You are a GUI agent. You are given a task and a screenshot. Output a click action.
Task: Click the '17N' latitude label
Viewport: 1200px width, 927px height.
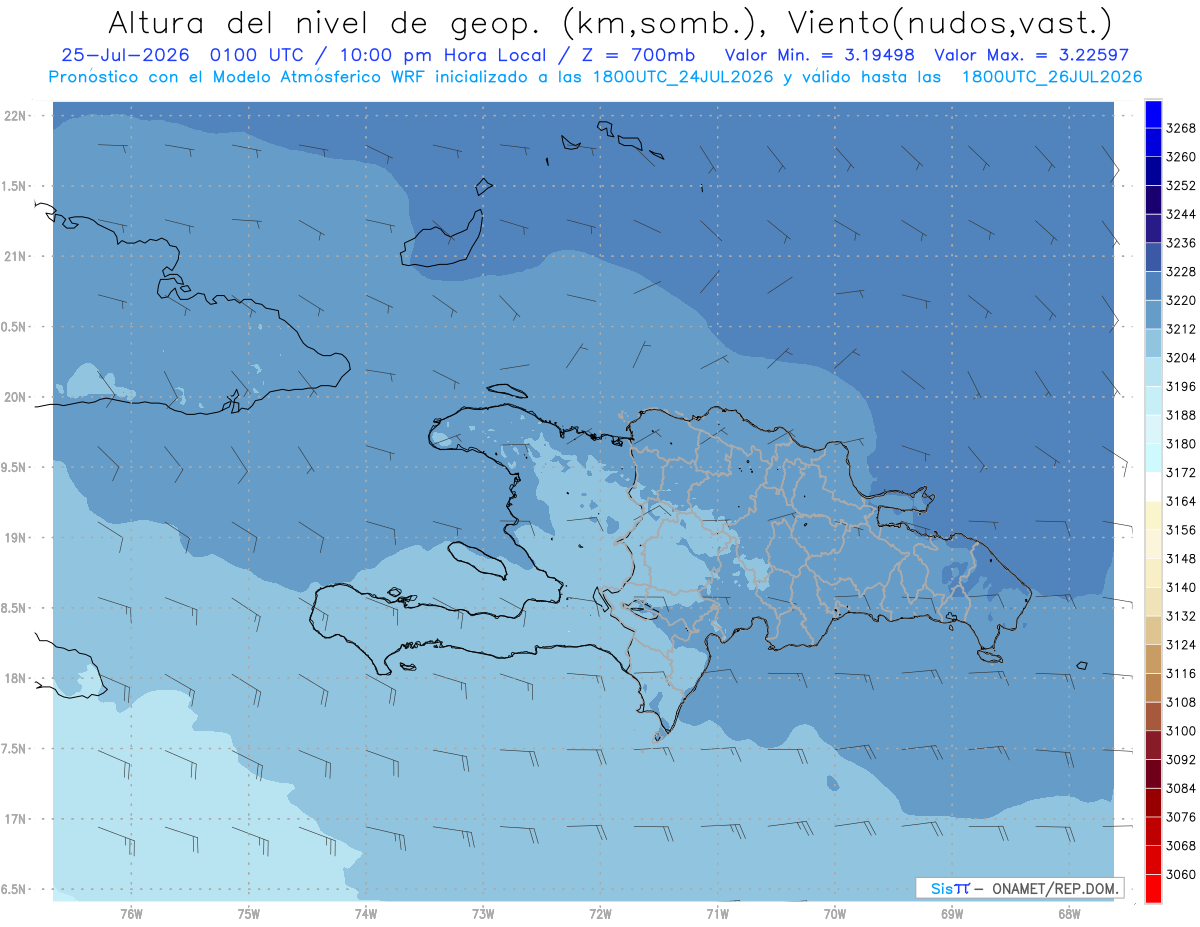(x=15, y=819)
